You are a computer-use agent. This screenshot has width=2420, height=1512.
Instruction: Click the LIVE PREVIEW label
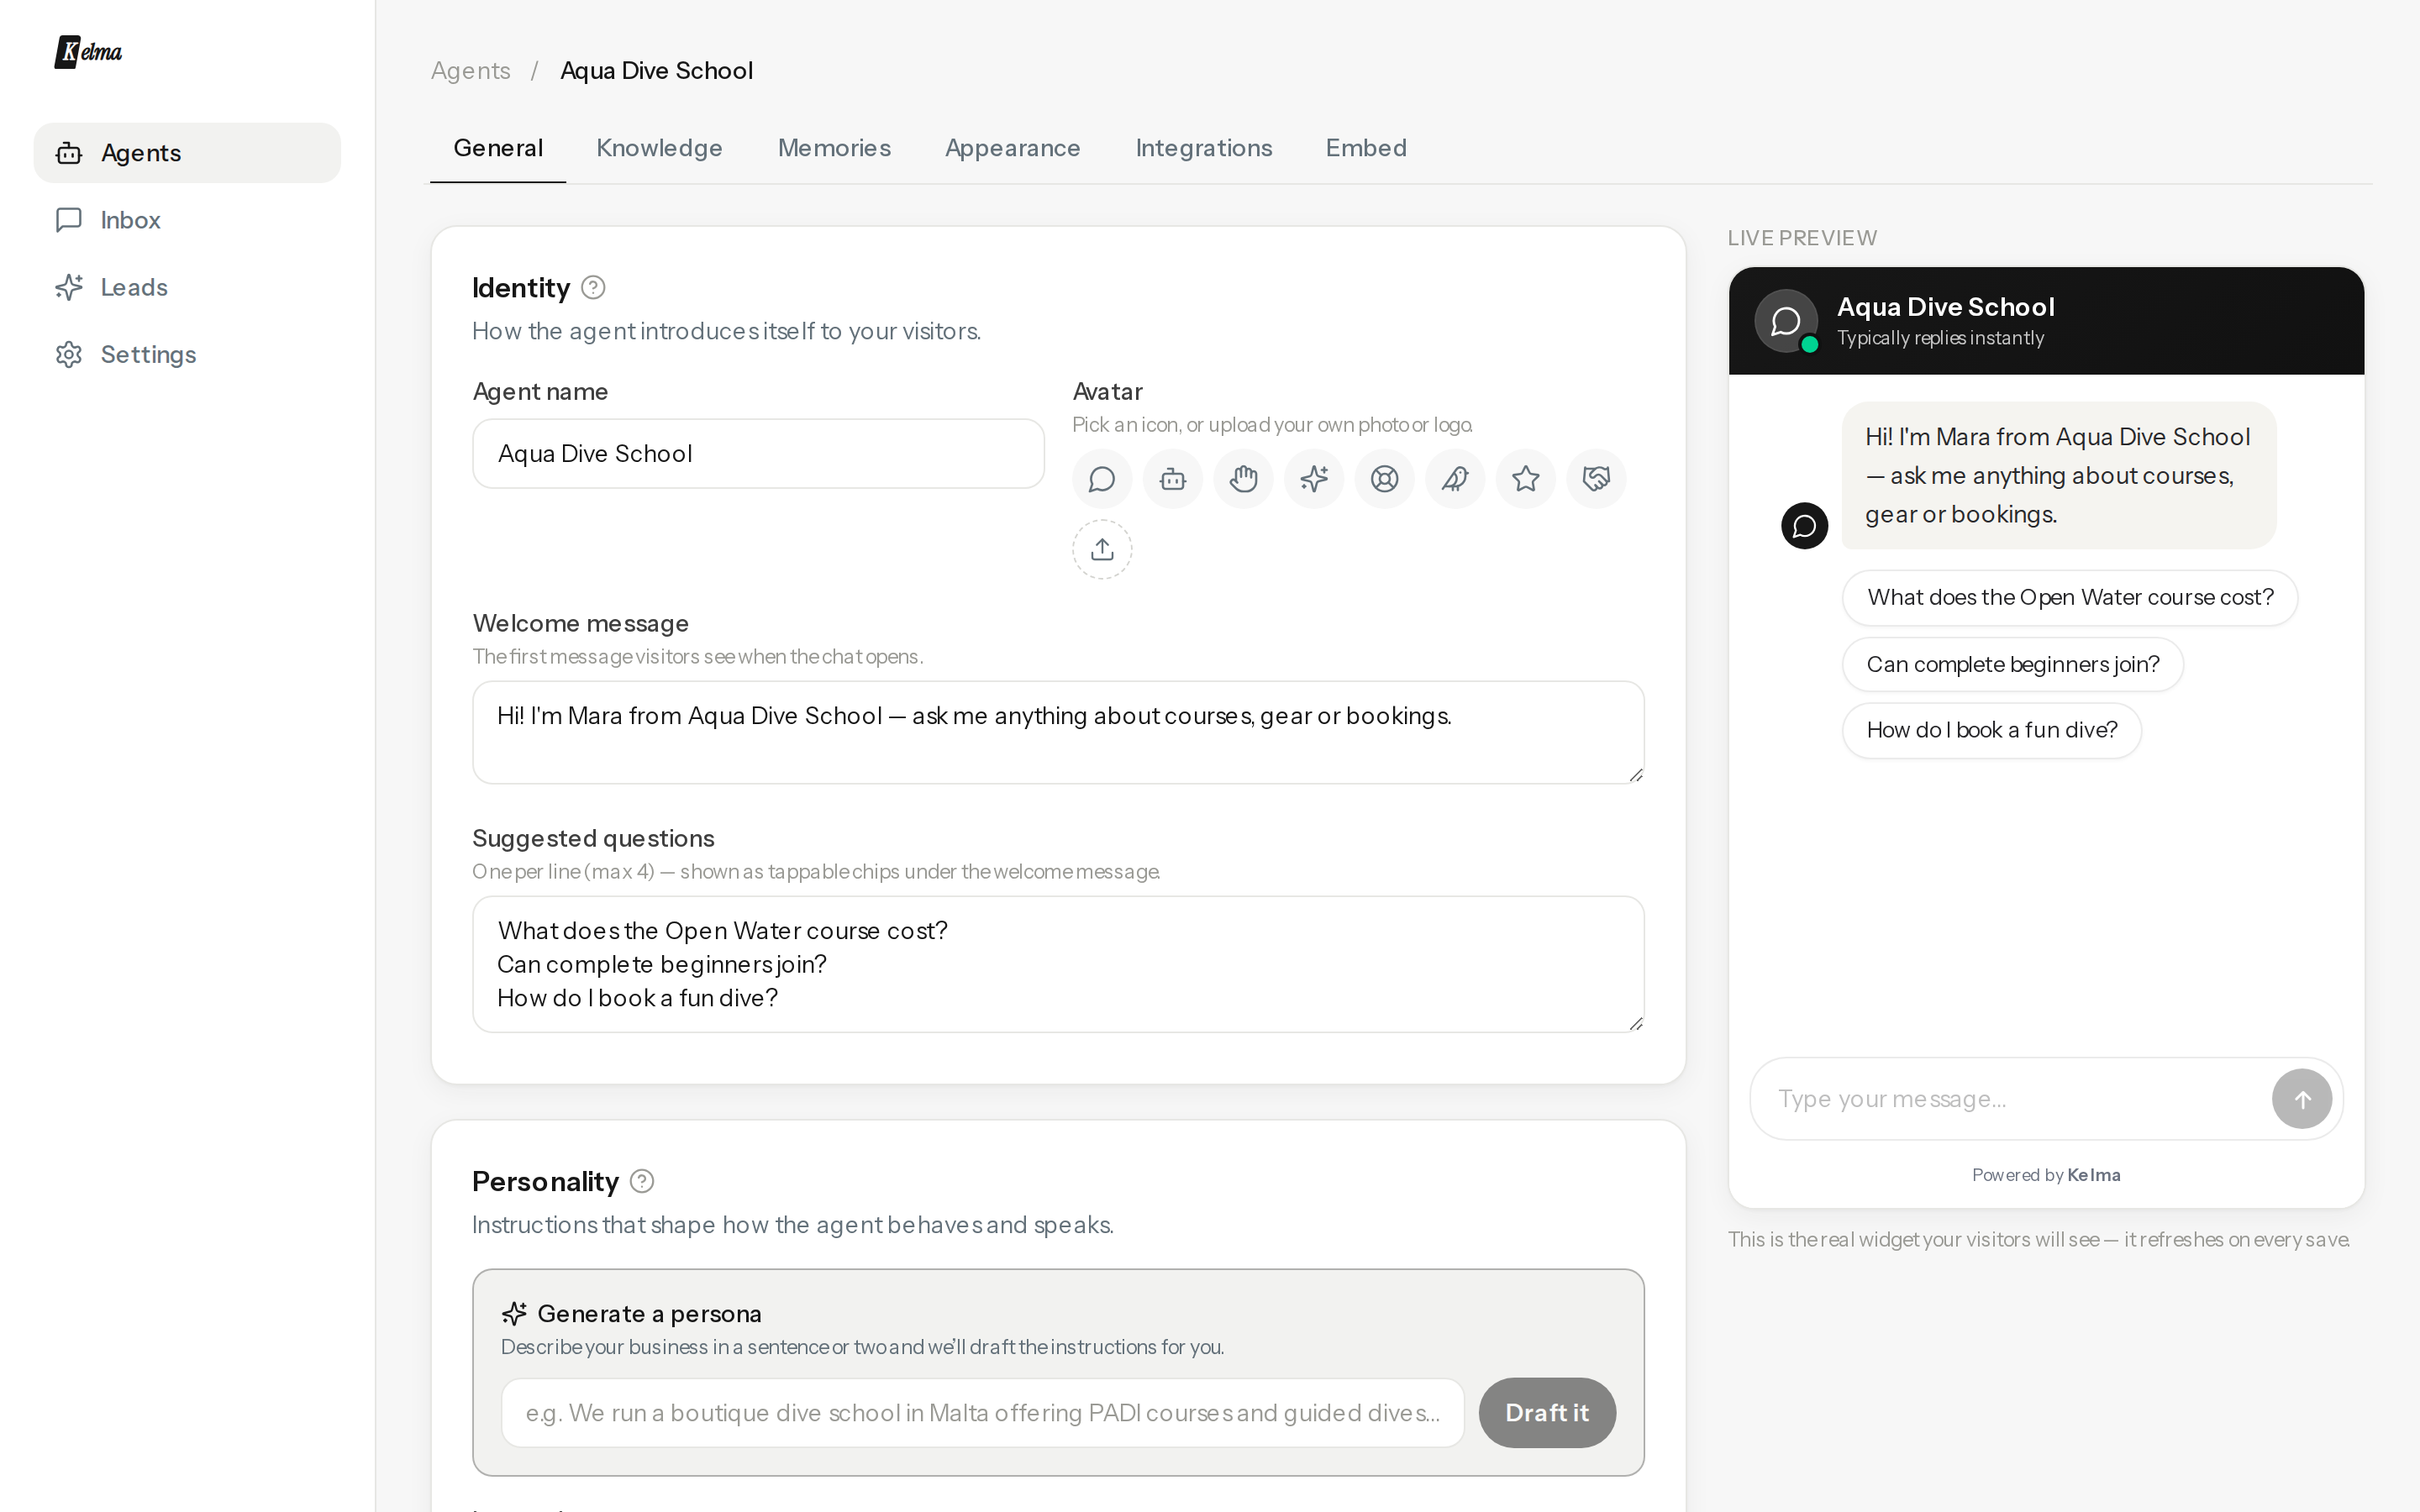click(1802, 238)
